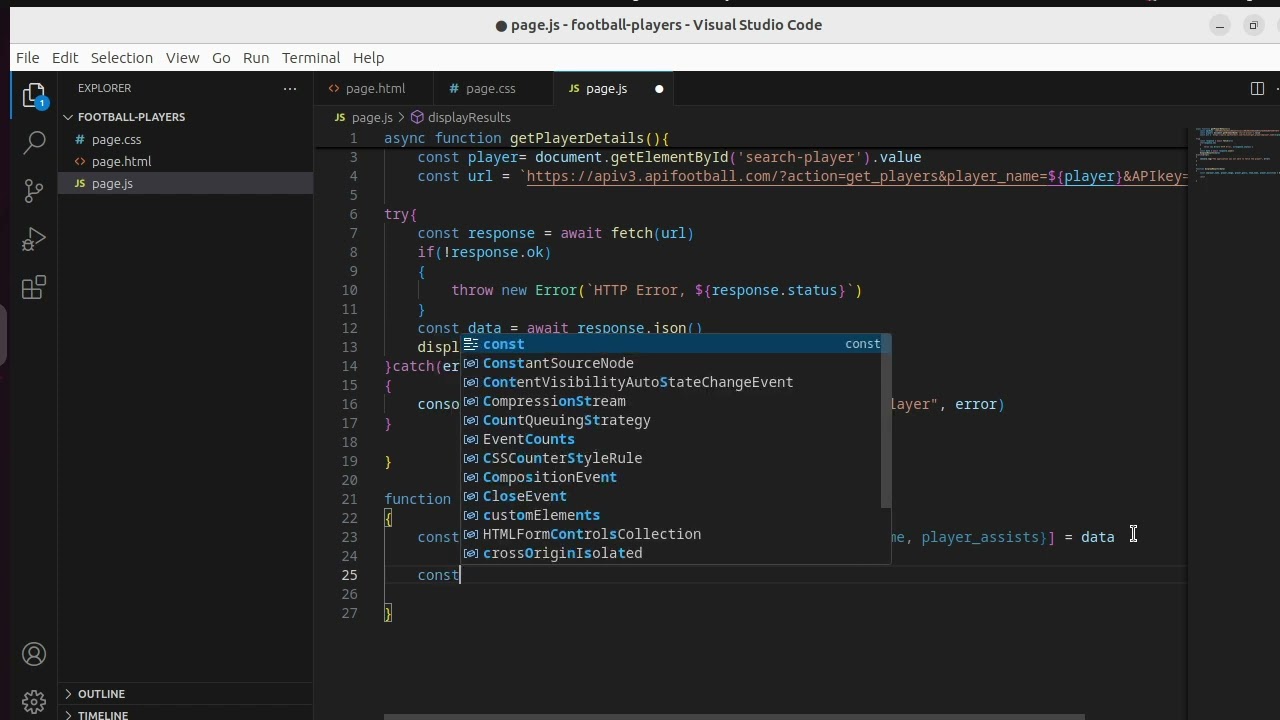The image size is (1280, 720).
Task: Open Explorer views and more actions ellipsis
Action: coord(290,88)
